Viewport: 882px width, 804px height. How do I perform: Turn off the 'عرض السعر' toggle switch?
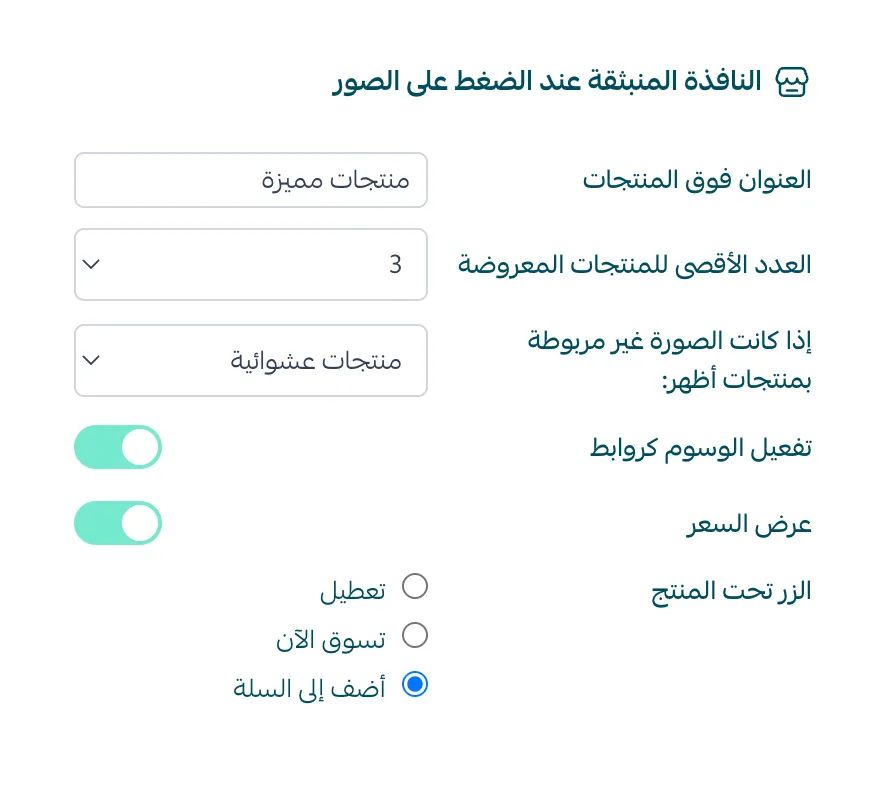[118, 523]
